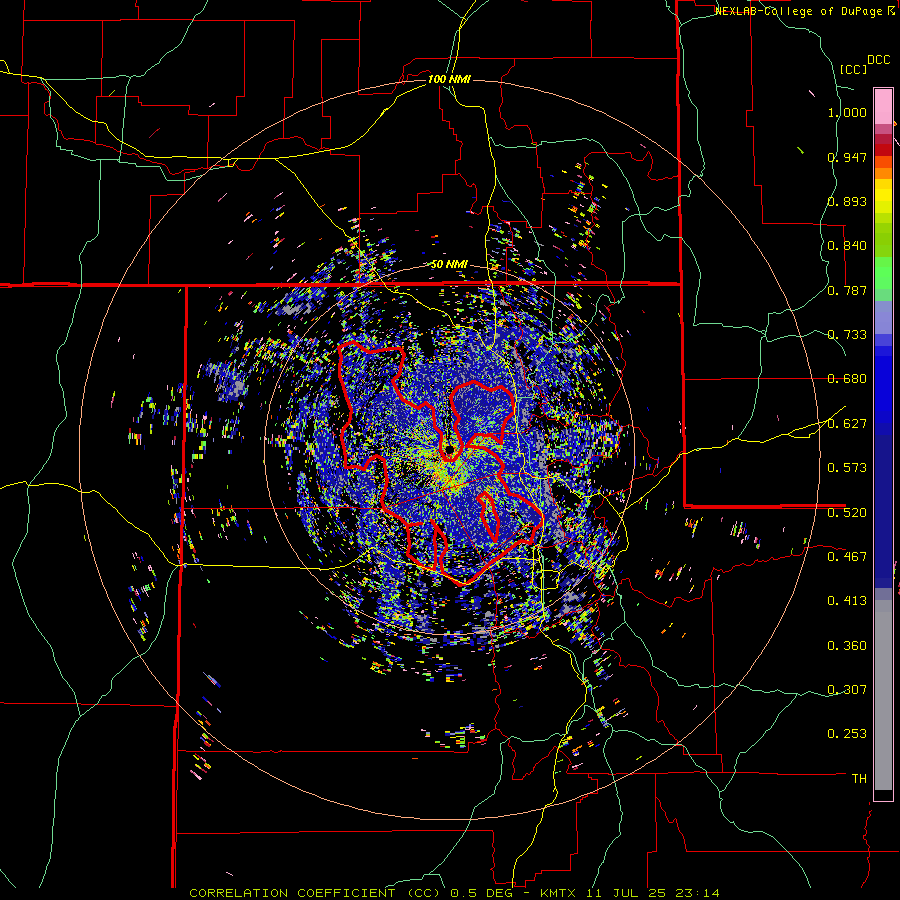
Task: Click the [CC] legend label
Action: pos(854,69)
